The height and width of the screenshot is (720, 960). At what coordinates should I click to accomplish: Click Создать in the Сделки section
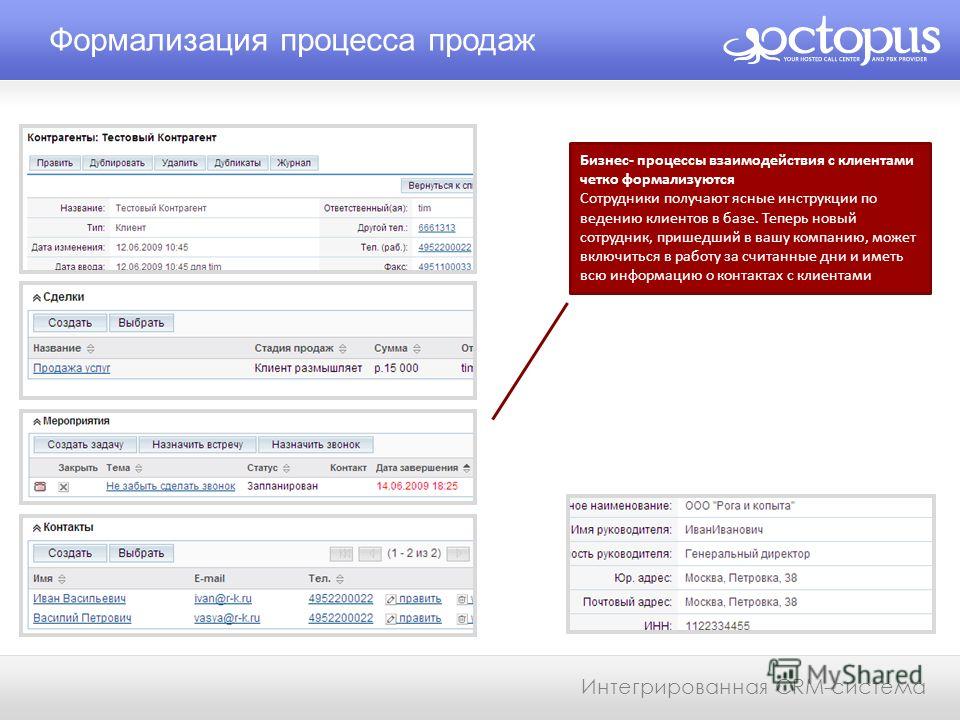click(70, 323)
